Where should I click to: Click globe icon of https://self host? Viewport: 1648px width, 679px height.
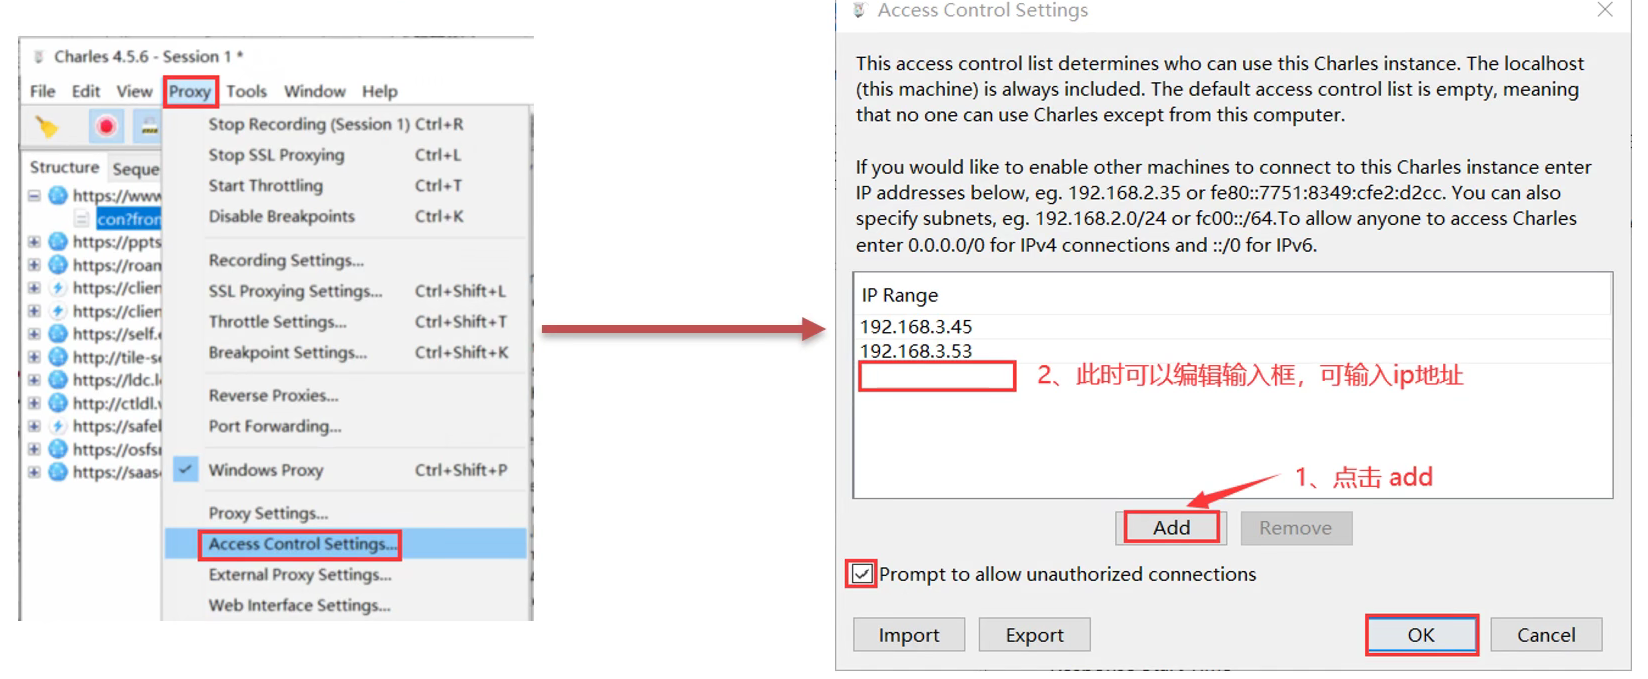58,333
